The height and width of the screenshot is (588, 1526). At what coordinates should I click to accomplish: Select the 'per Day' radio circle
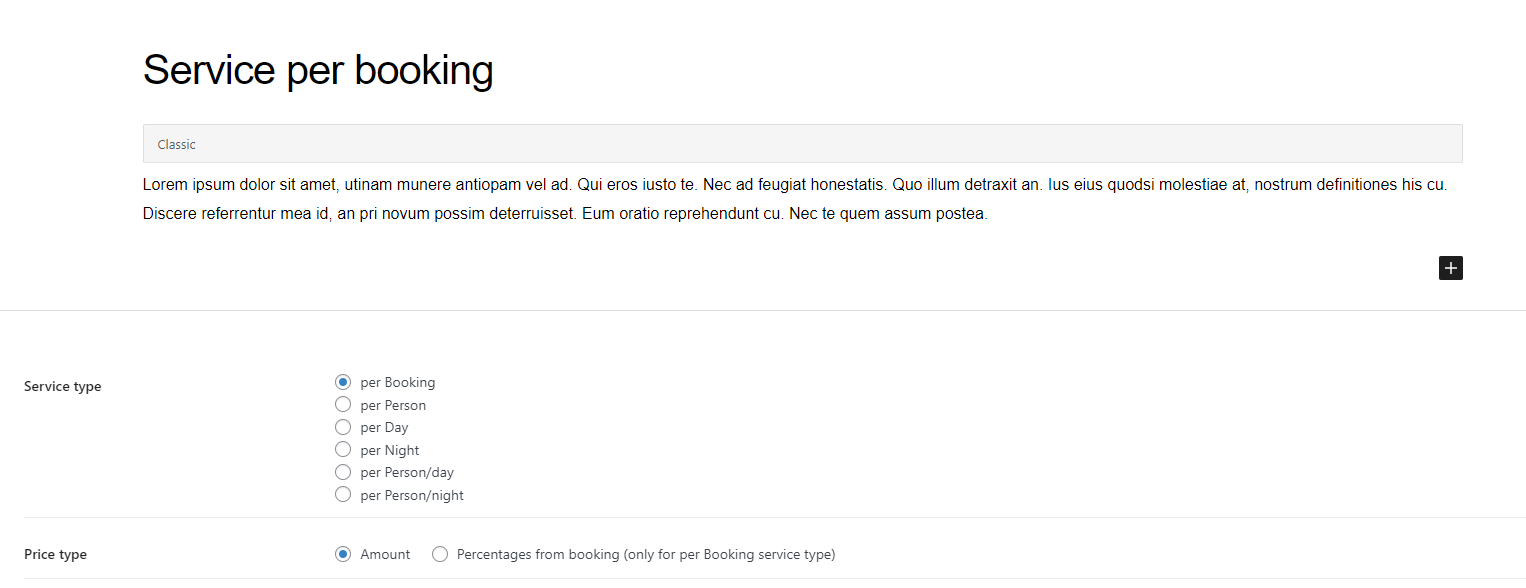(343, 427)
